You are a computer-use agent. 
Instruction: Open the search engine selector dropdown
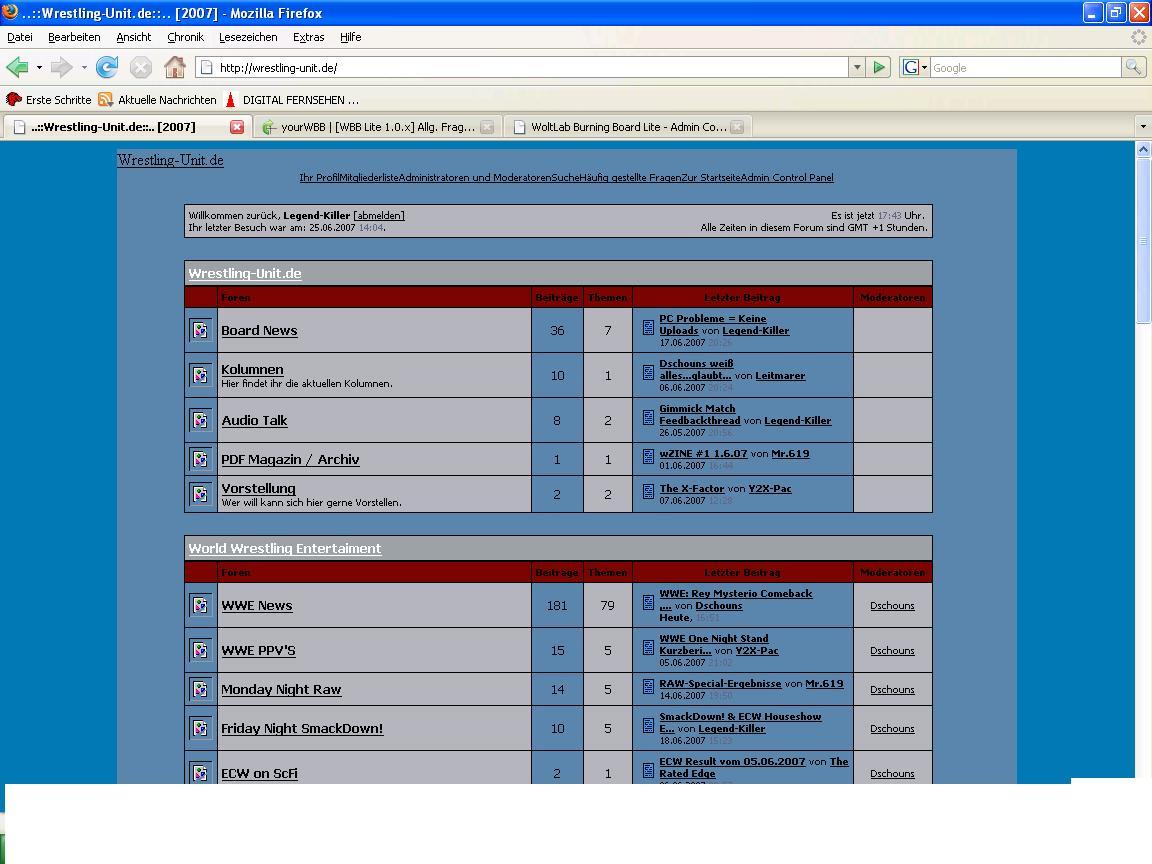[924, 68]
